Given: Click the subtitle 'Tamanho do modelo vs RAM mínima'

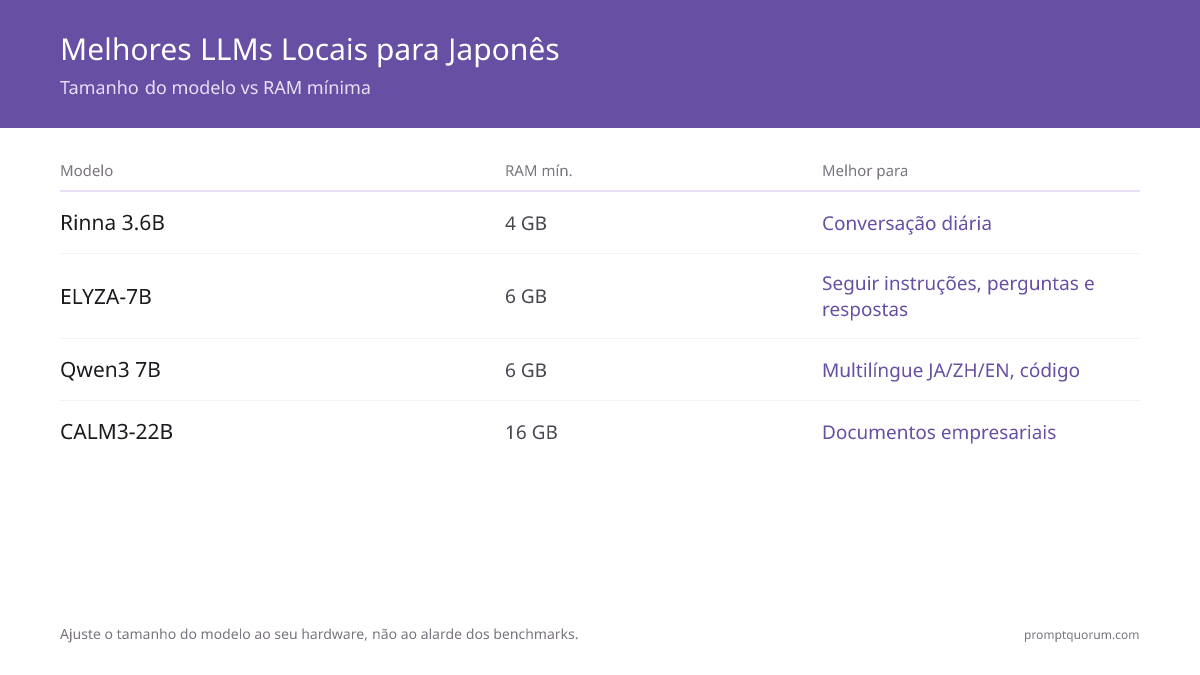Looking at the screenshot, I should pos(215,88).
